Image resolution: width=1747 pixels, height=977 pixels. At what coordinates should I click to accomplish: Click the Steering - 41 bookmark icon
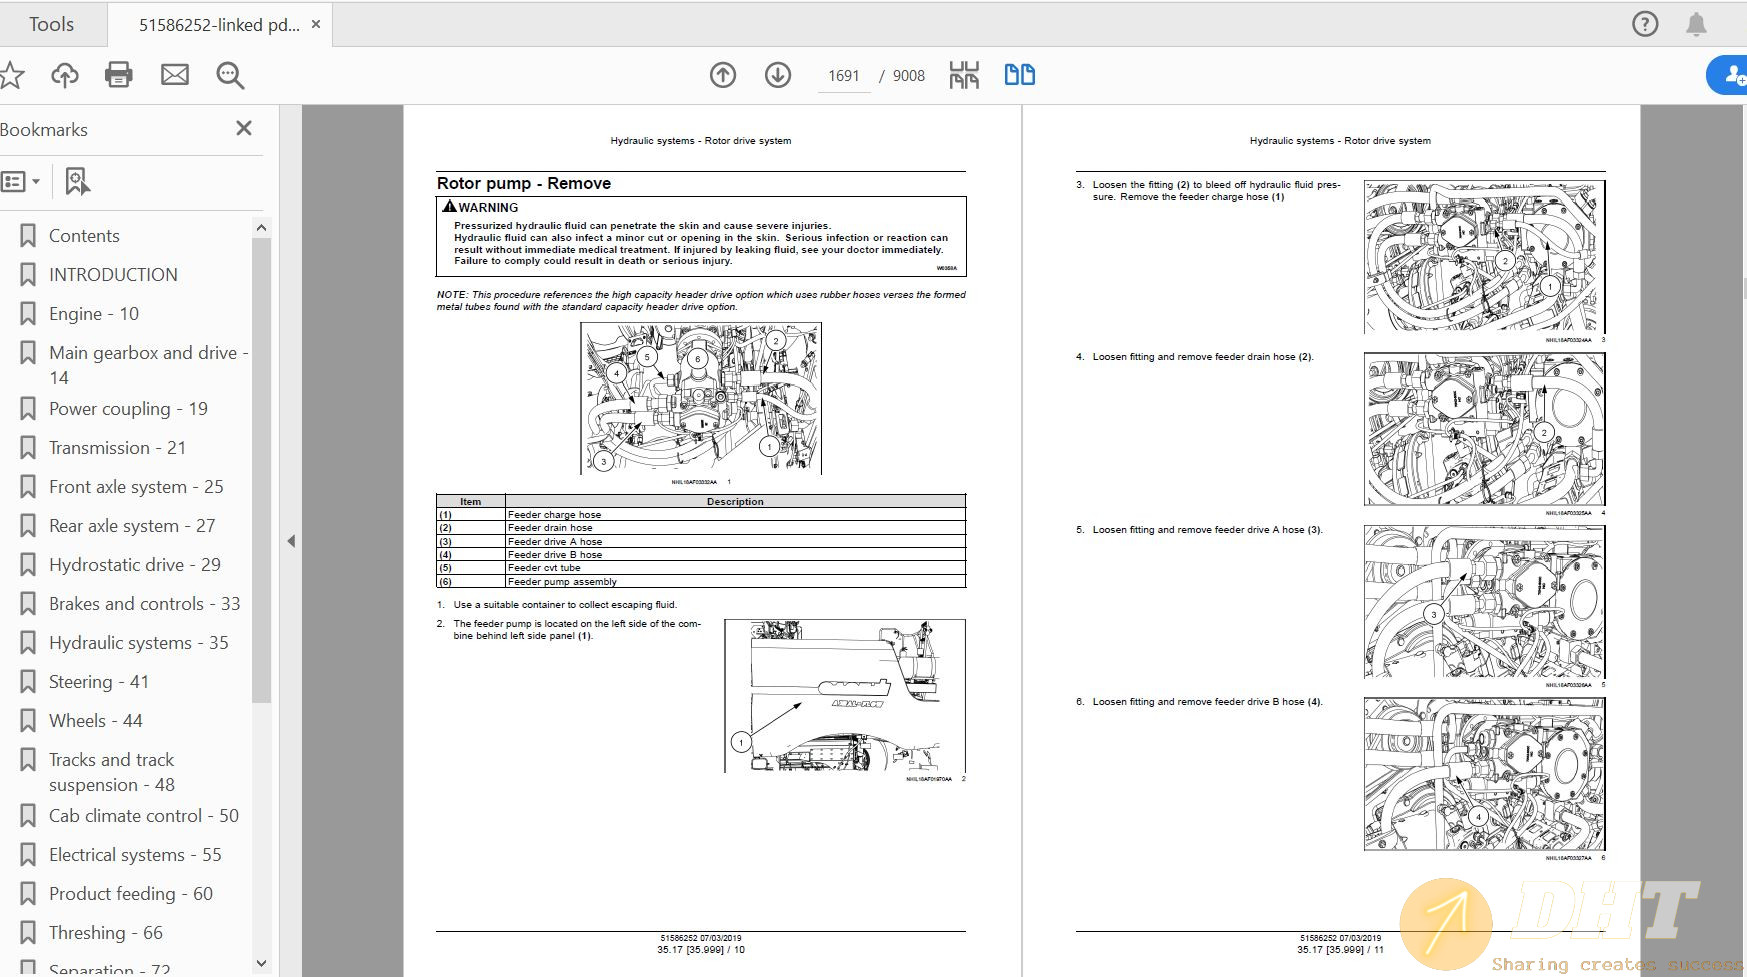point(28,682)
